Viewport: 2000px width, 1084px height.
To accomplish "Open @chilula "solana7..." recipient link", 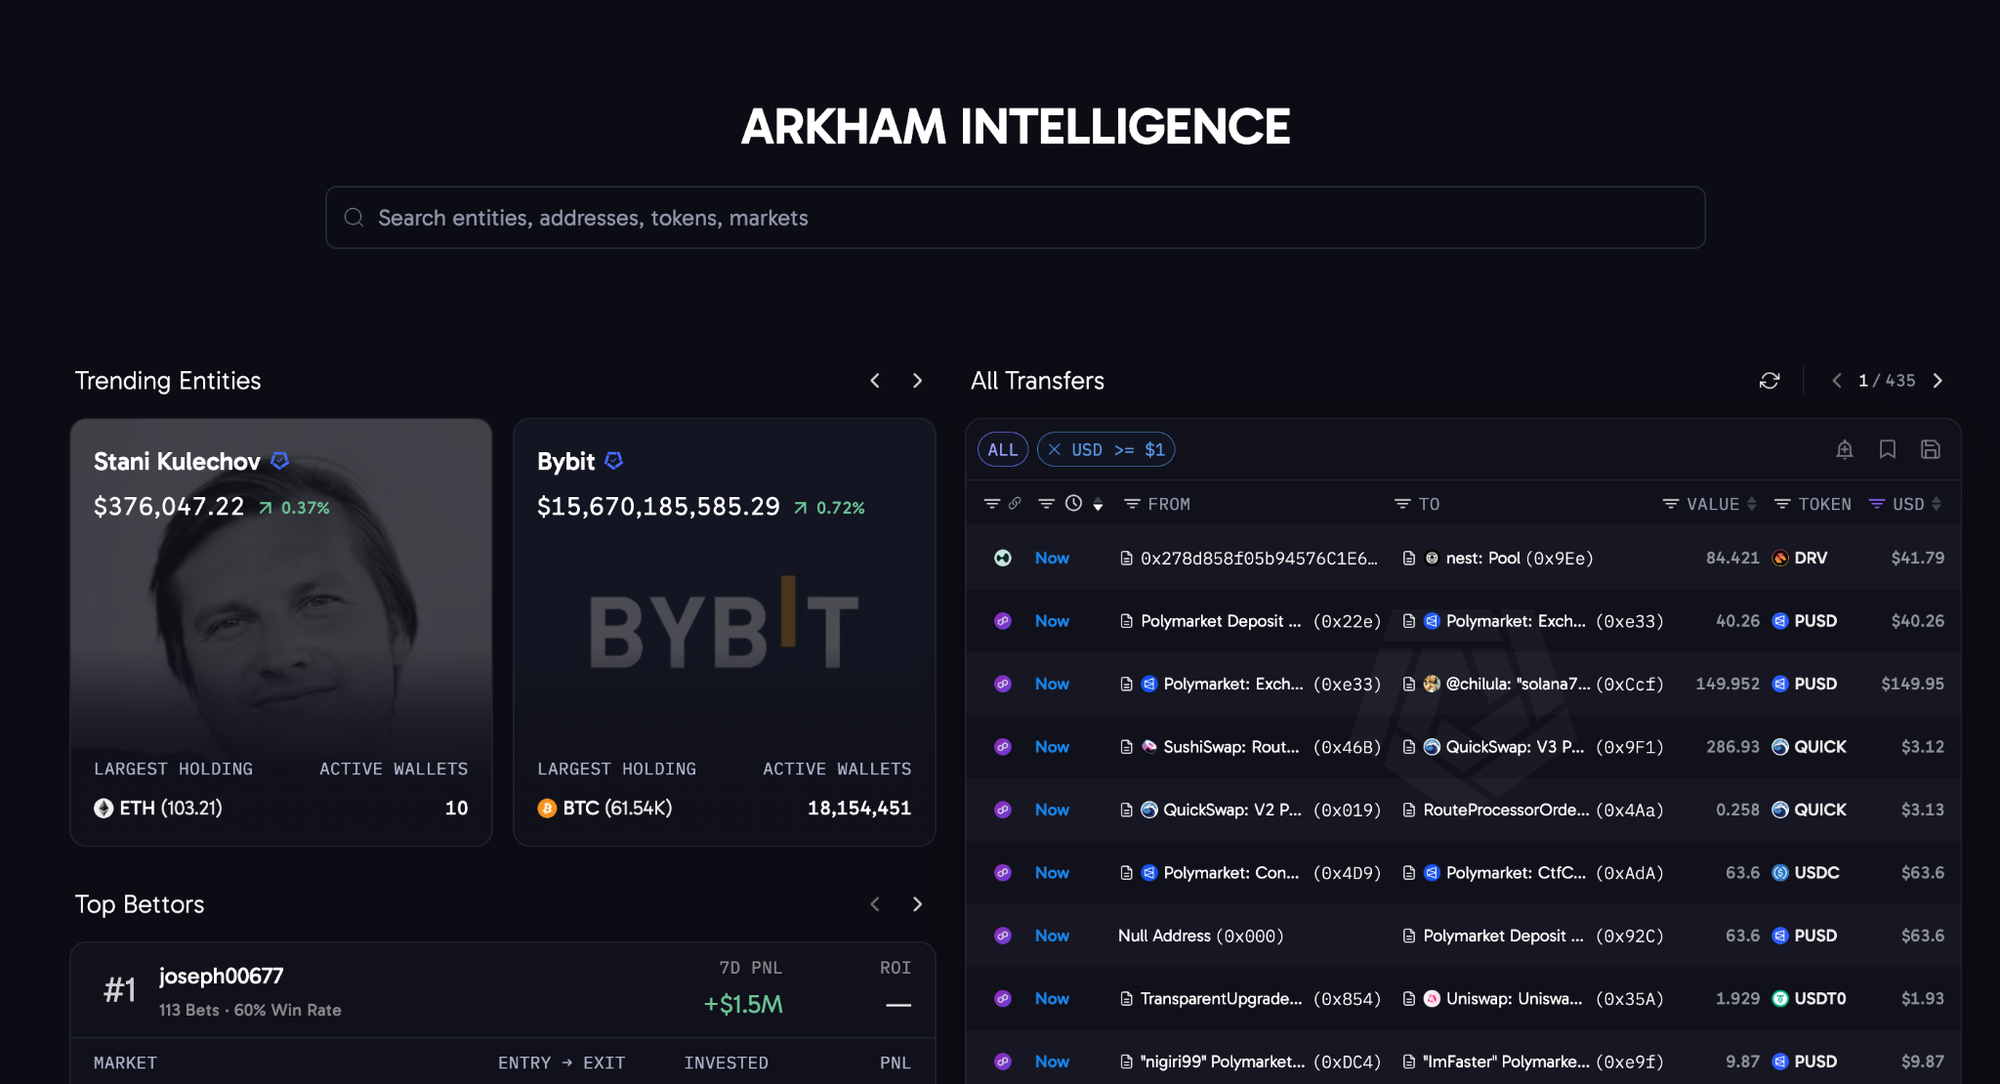I will coord(1554,684).
